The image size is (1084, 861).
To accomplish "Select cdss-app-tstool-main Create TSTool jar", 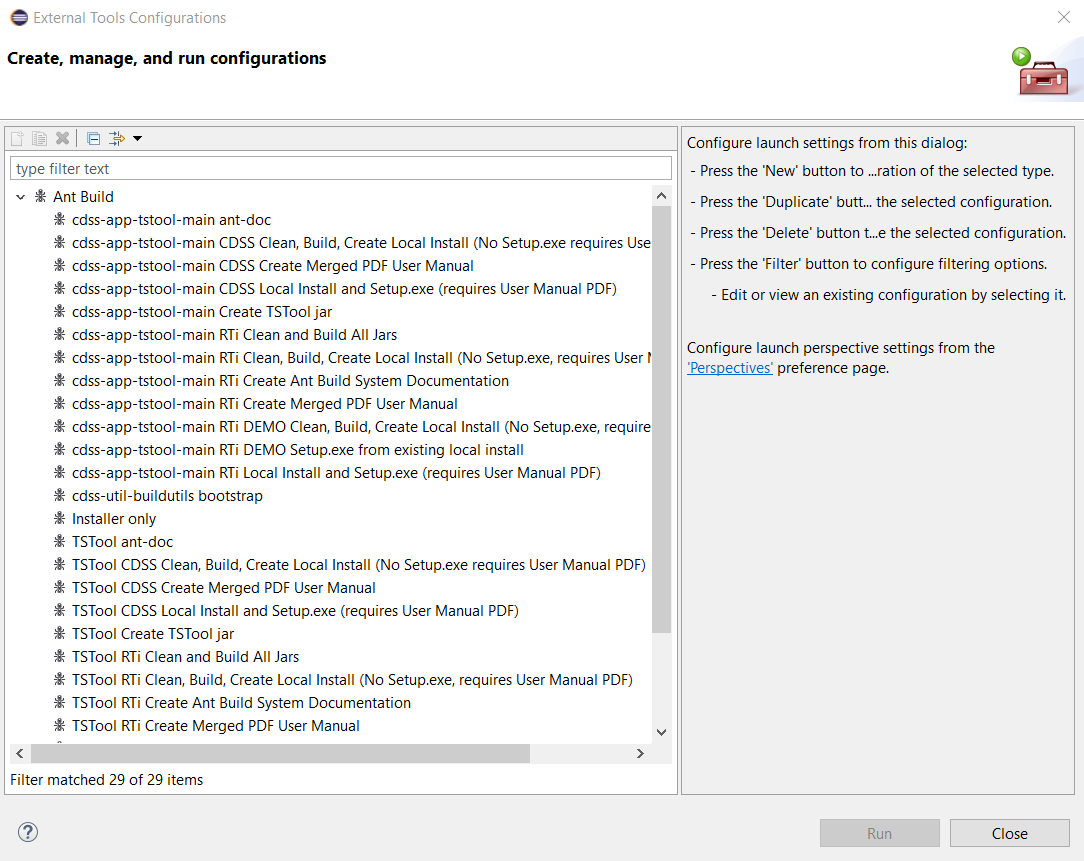I will pyautogui.click(x=201, y=312).
